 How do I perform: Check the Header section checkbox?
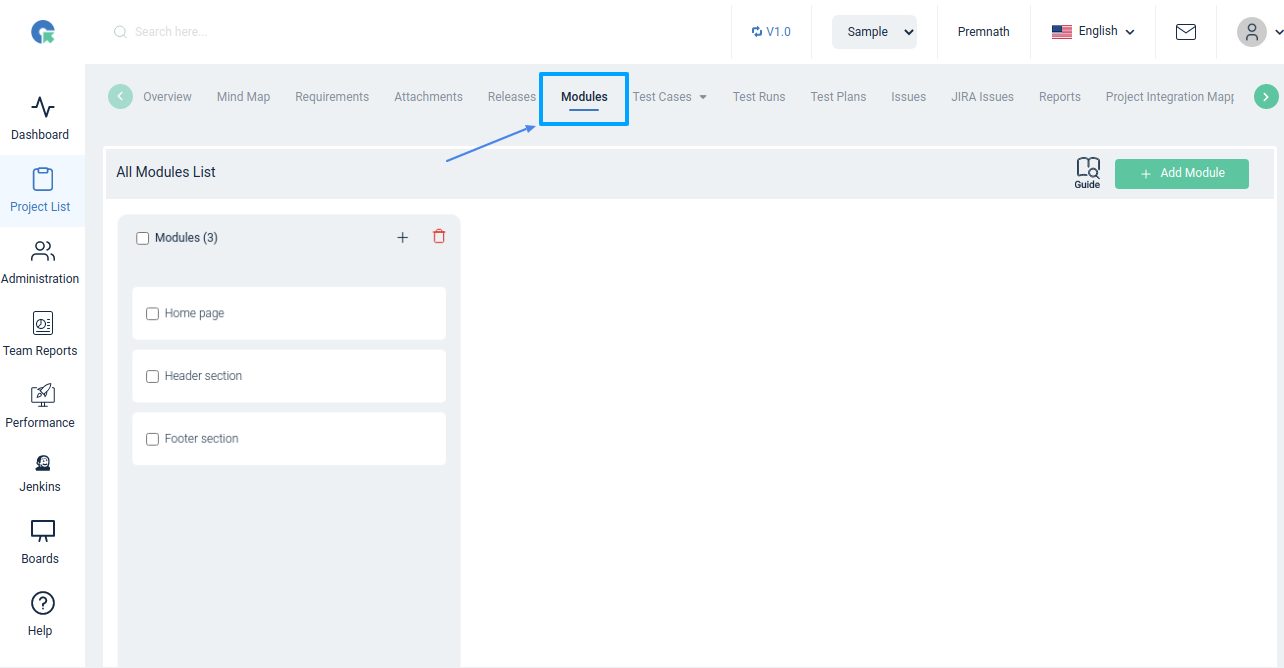click(x=153, y=377)
